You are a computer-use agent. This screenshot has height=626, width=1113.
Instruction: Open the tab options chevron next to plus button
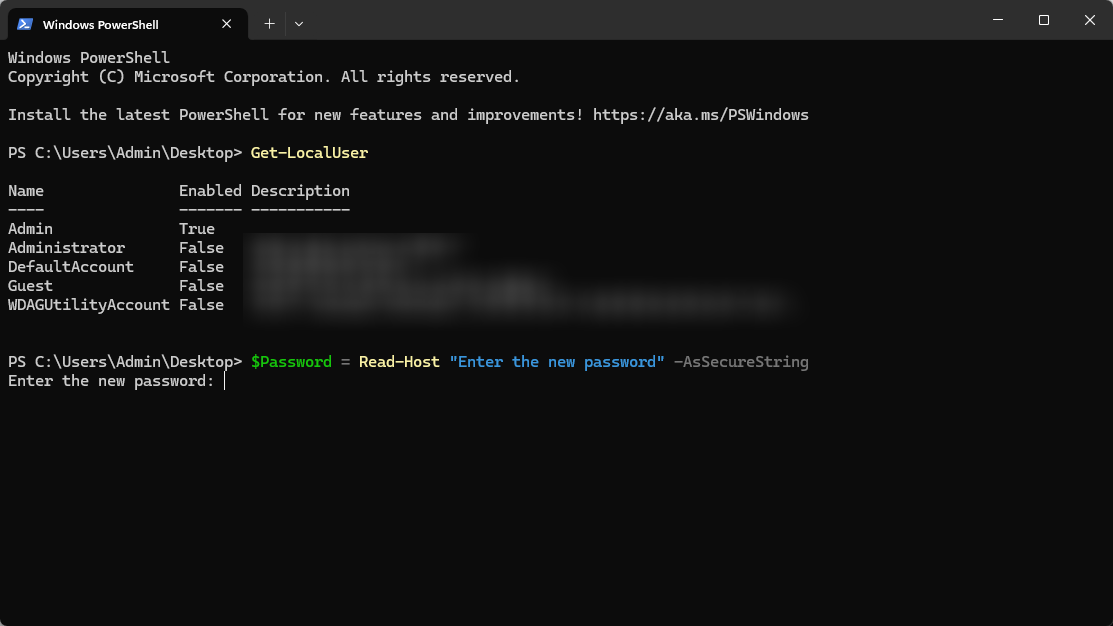298,23
